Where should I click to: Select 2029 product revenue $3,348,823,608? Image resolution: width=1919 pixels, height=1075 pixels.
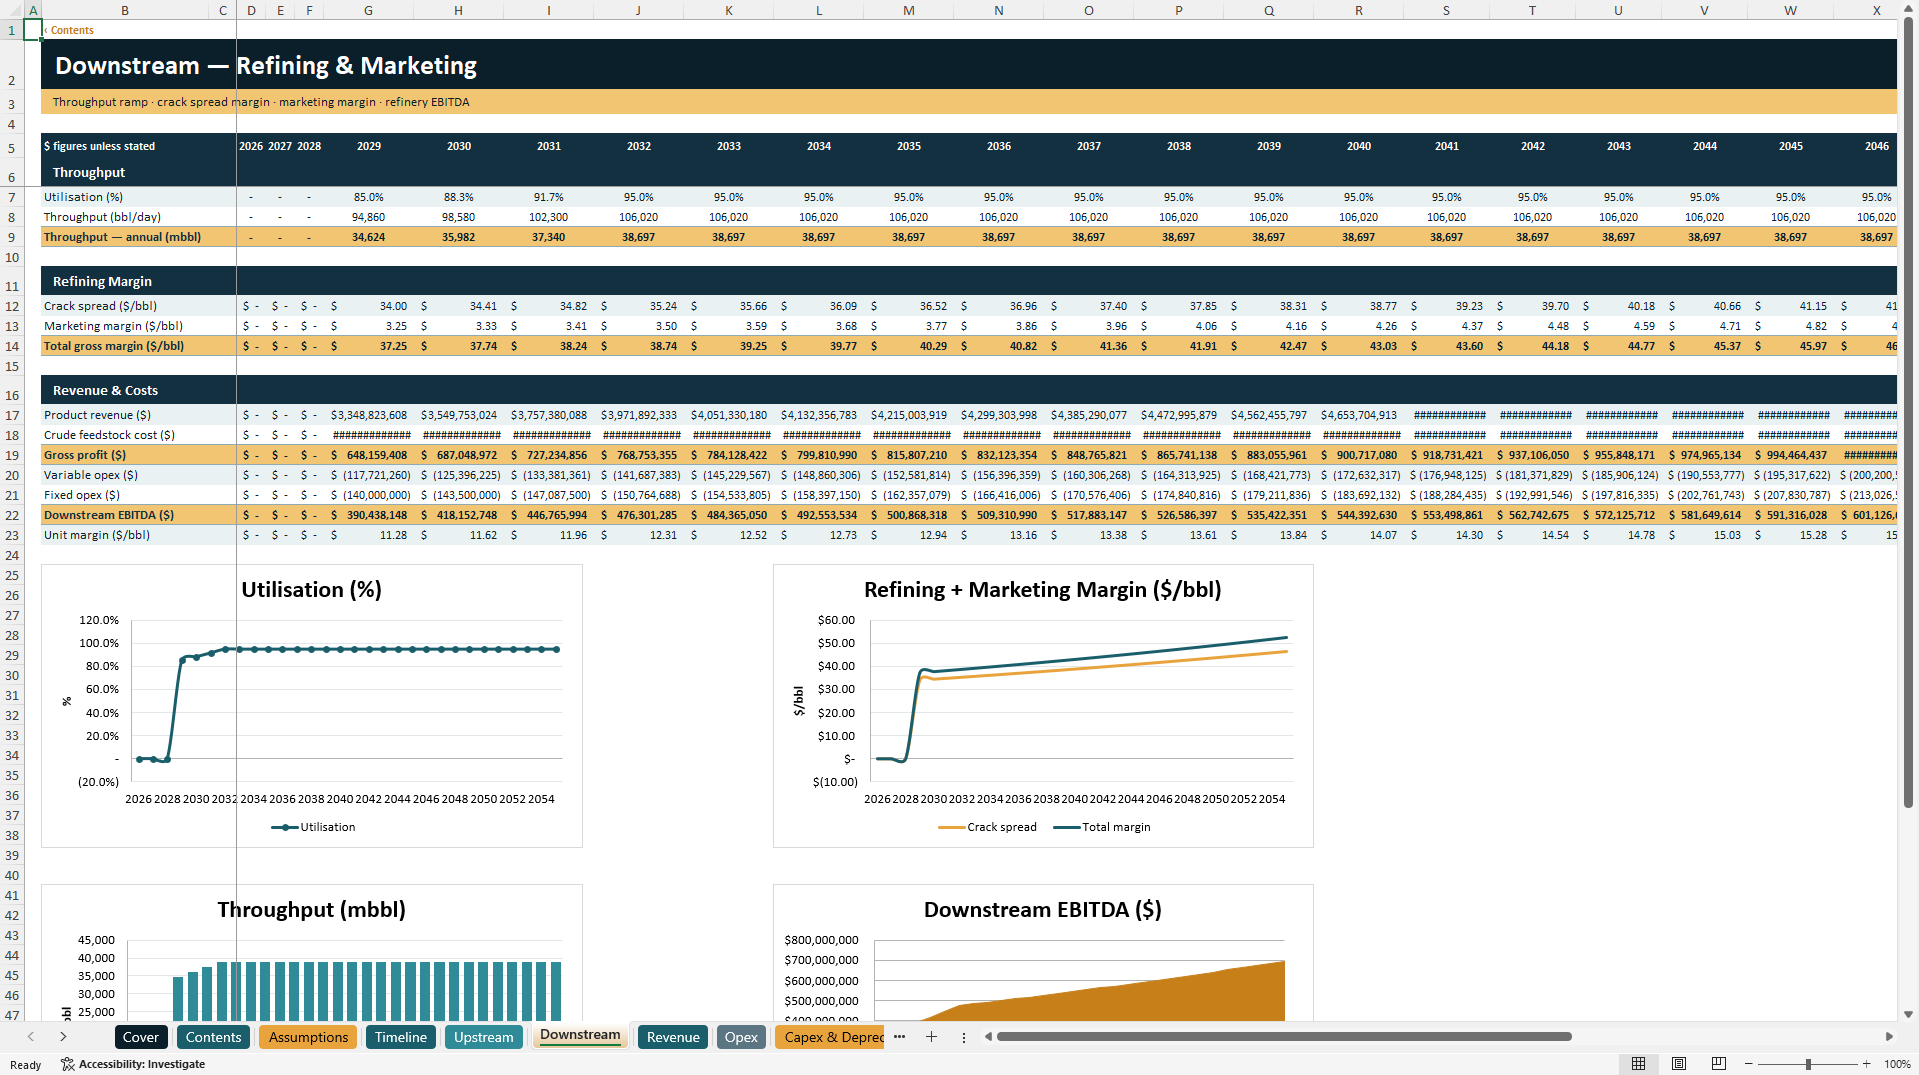(x=368, y=415)
